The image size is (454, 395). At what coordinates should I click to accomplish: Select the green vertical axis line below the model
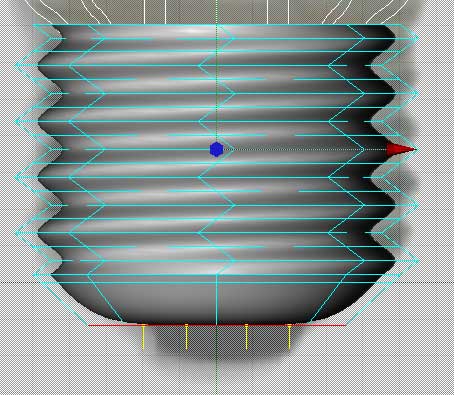pos(217,361)
